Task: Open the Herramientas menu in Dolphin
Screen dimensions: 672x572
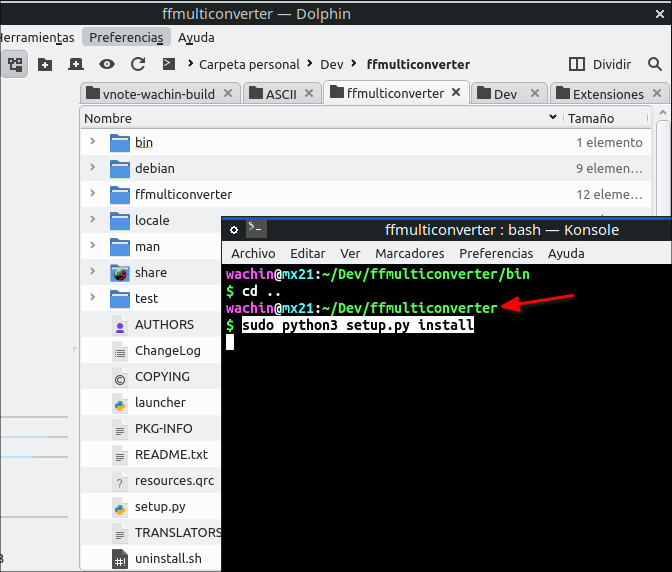Action: click(38, 37)
